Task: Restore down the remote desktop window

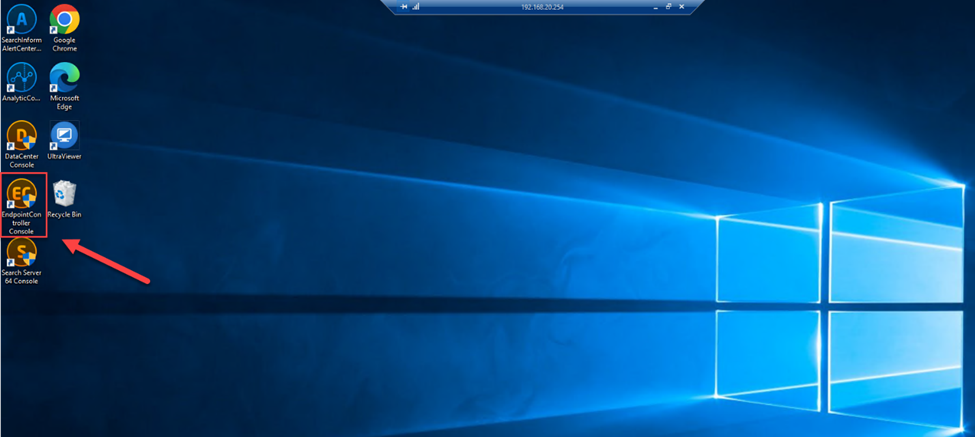Action: pyautogui.click(x=669, y=7)
